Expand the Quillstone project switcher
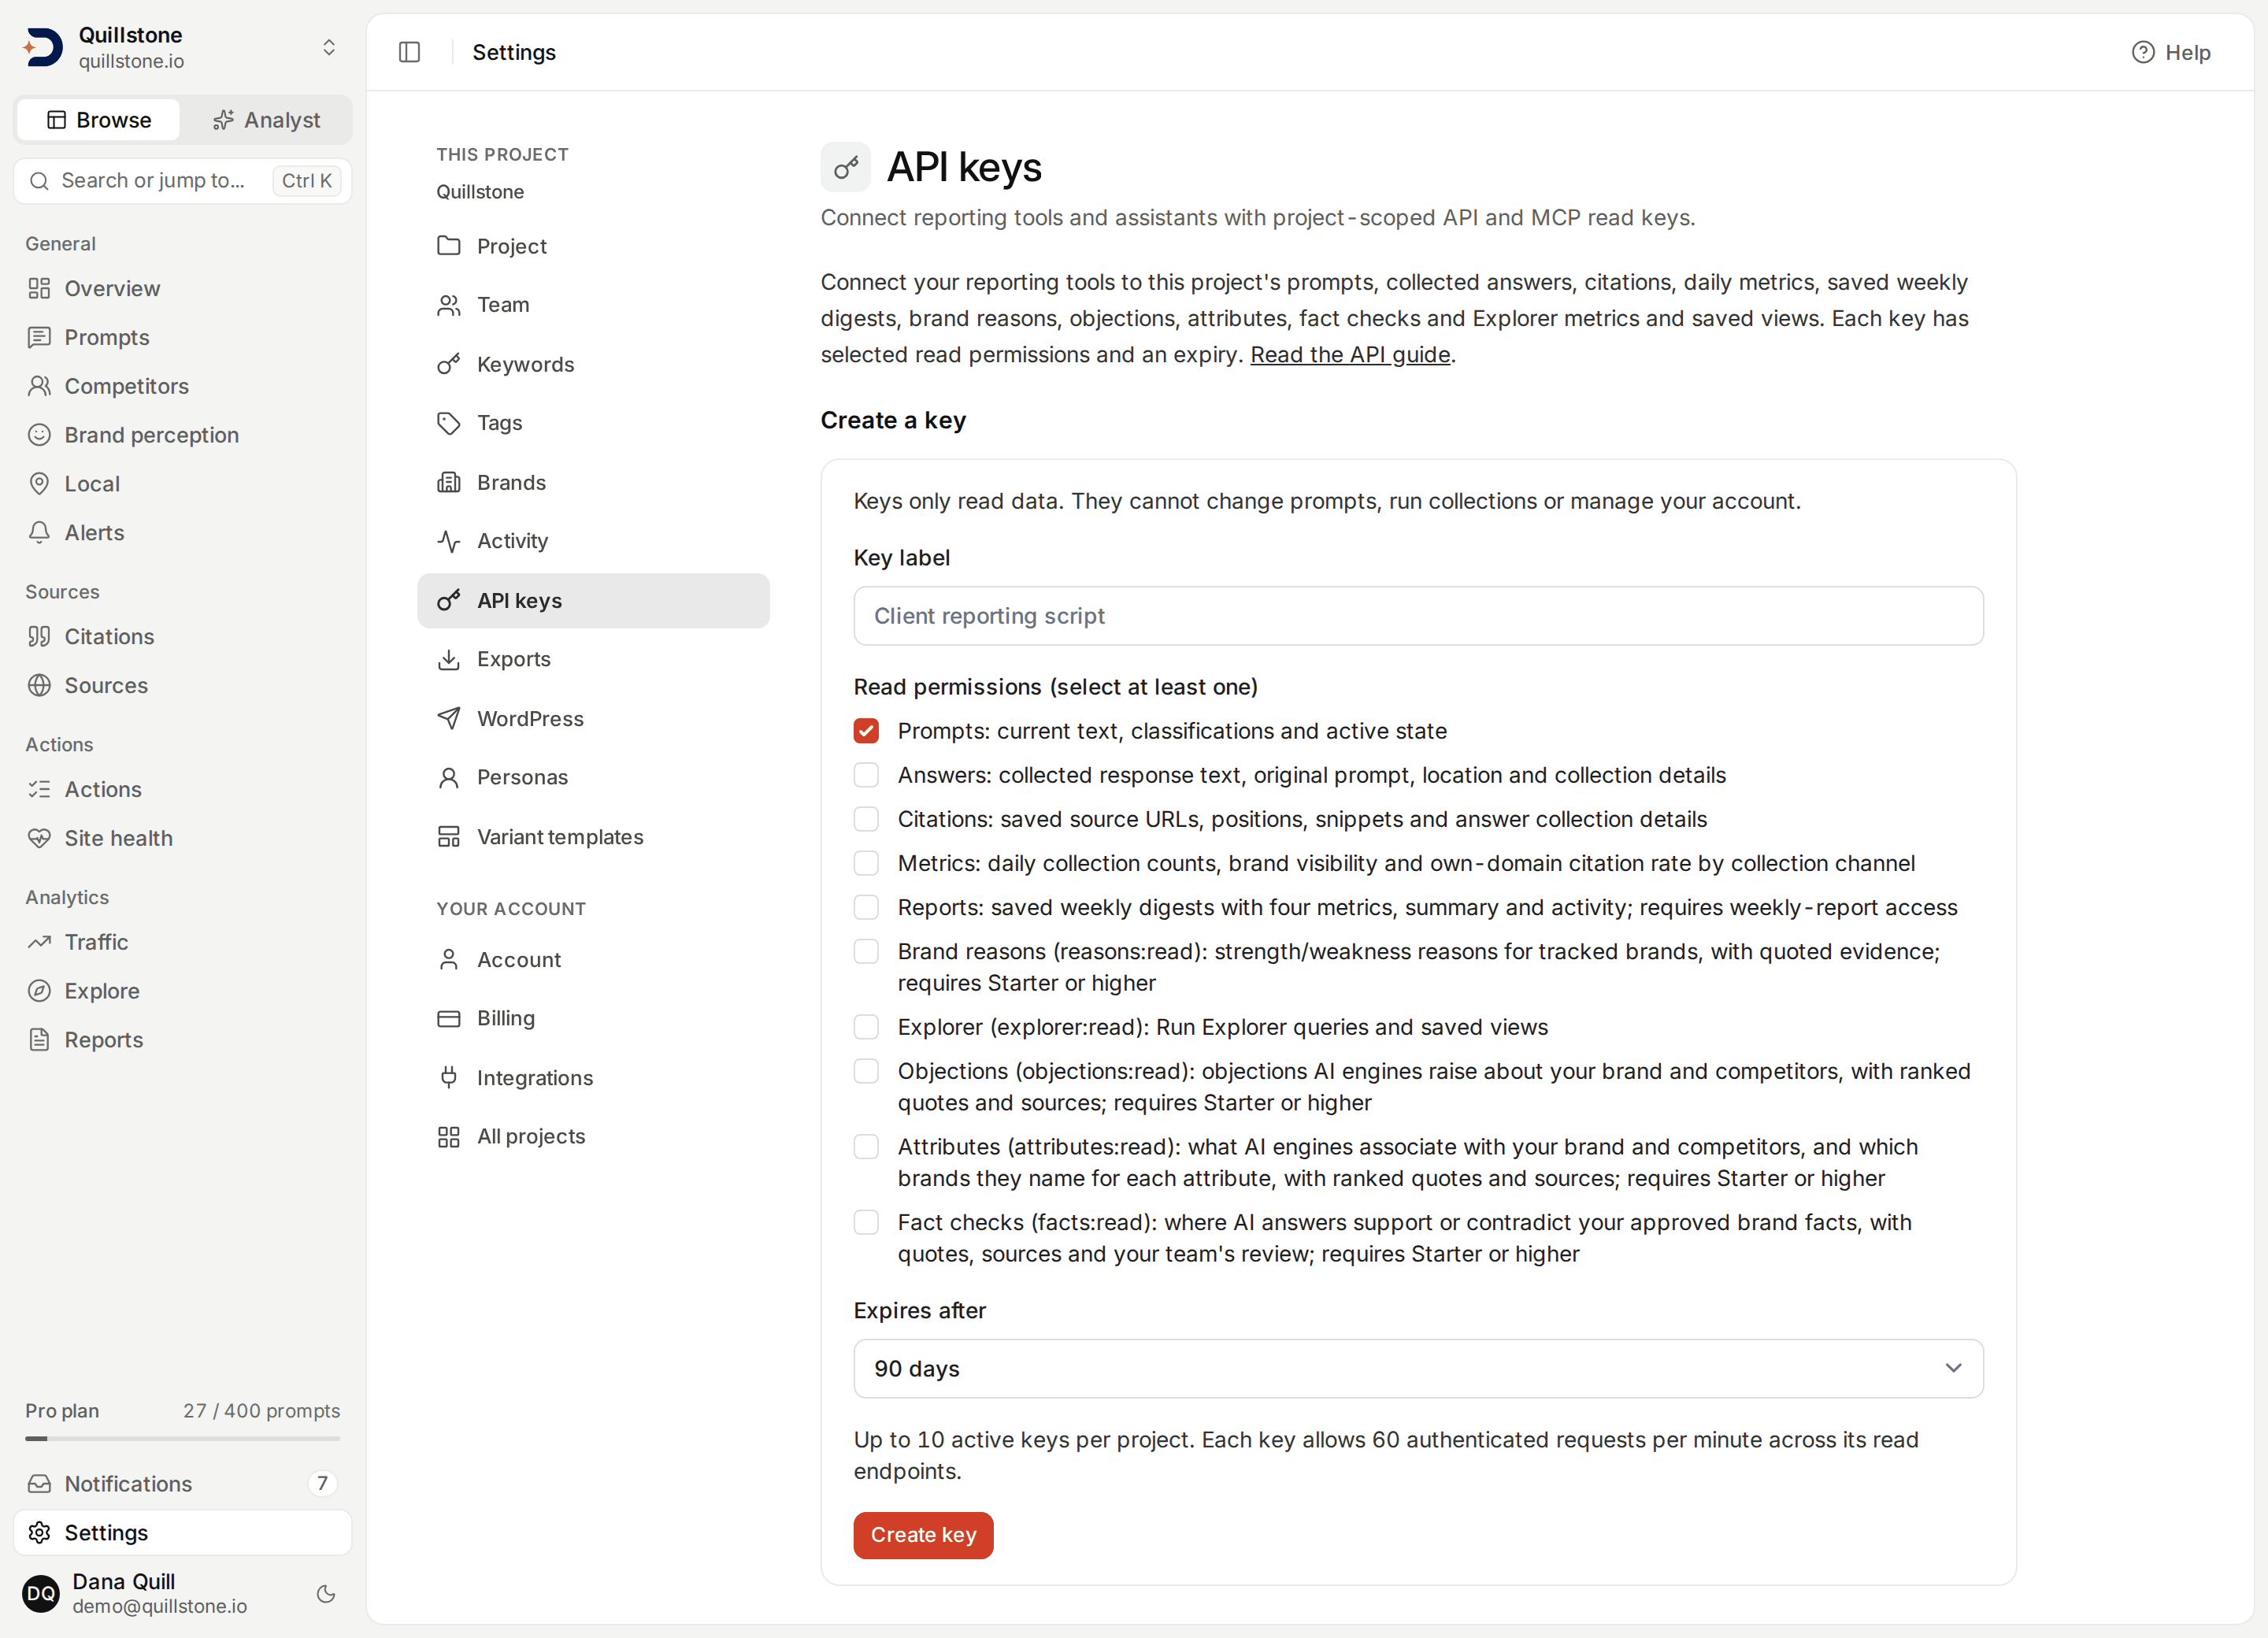This screenshot has width=2268, height=1638. [x=329, y=48]
